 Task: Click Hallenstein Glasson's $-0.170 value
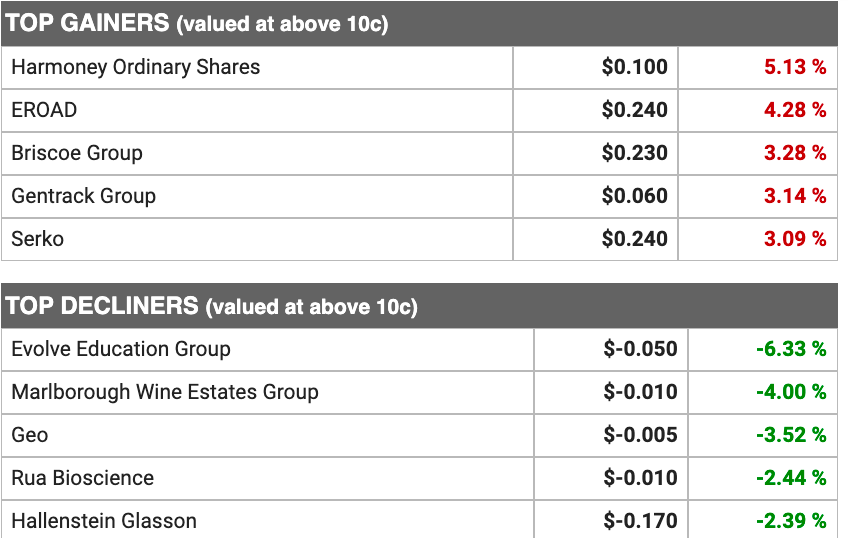coord(640,521)
